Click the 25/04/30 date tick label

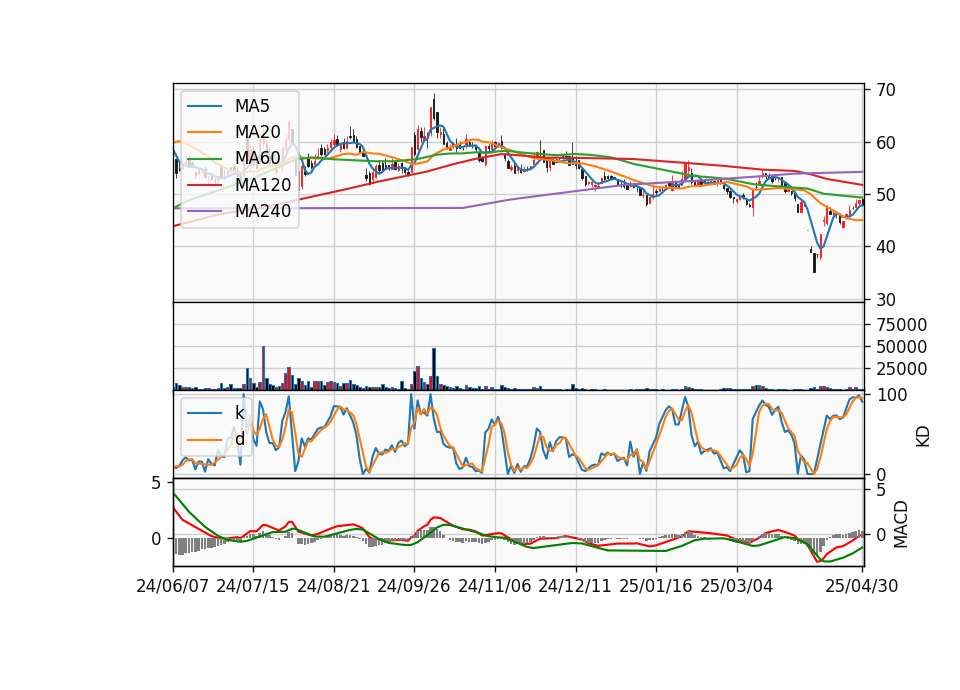pyautogui.click(x=861, y=586)
